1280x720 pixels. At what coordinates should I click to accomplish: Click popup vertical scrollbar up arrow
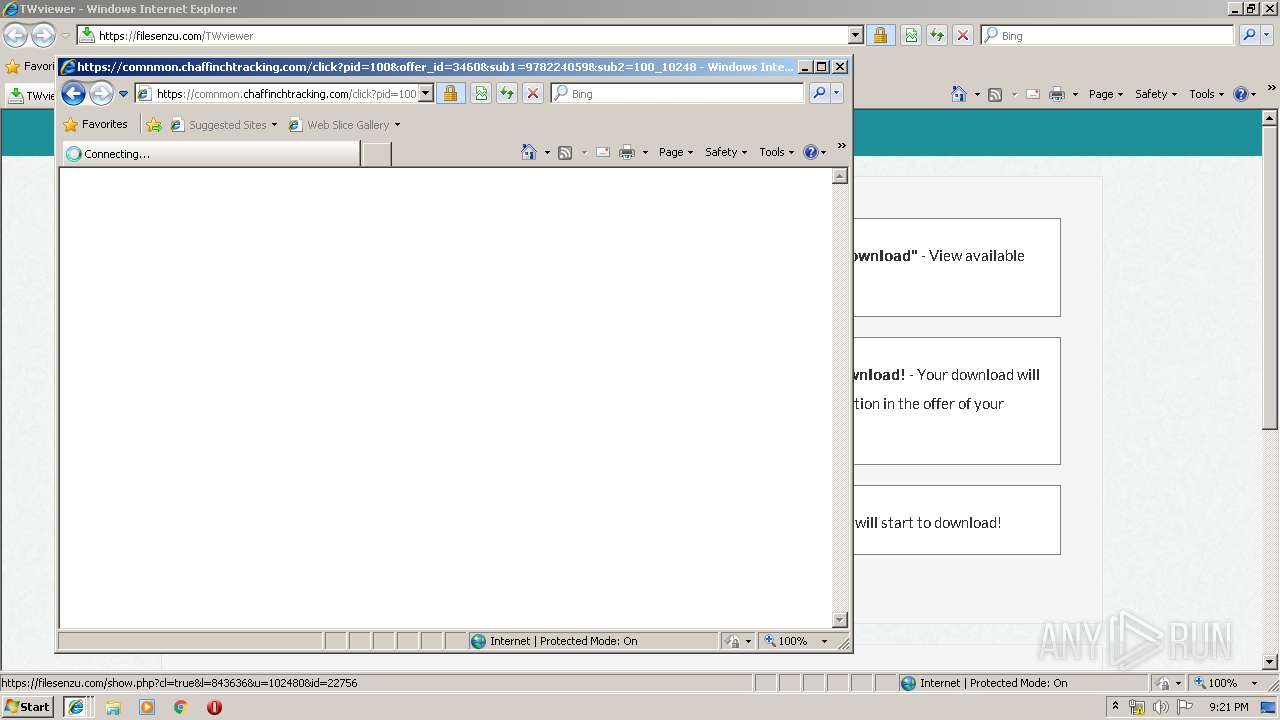click(840, 176)
